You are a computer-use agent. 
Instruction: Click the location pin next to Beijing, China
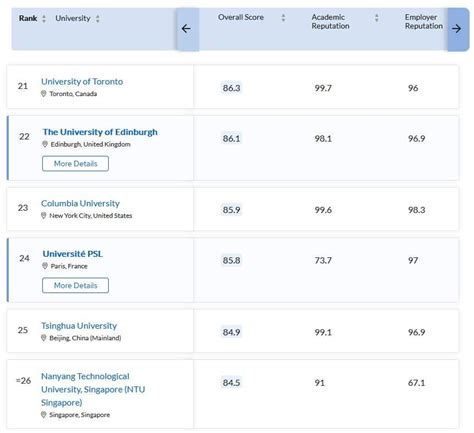pos(43,338)
